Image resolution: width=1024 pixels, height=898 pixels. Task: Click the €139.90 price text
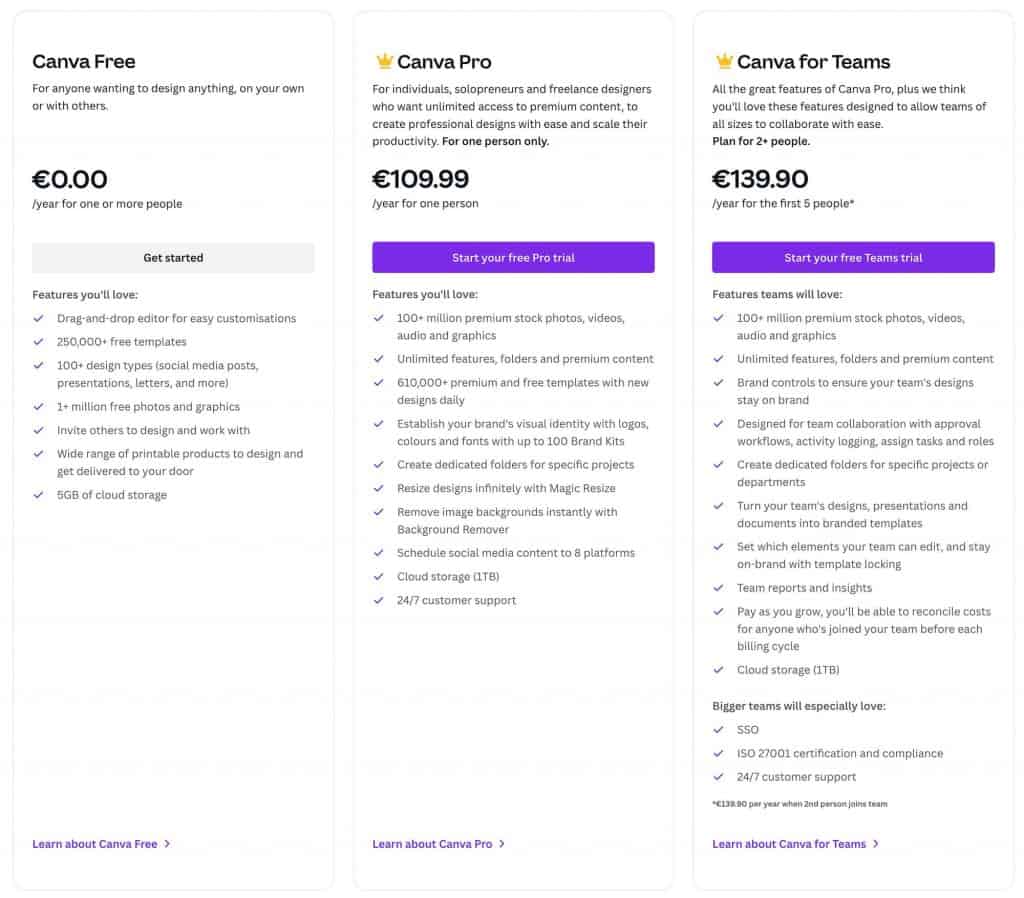758,179
